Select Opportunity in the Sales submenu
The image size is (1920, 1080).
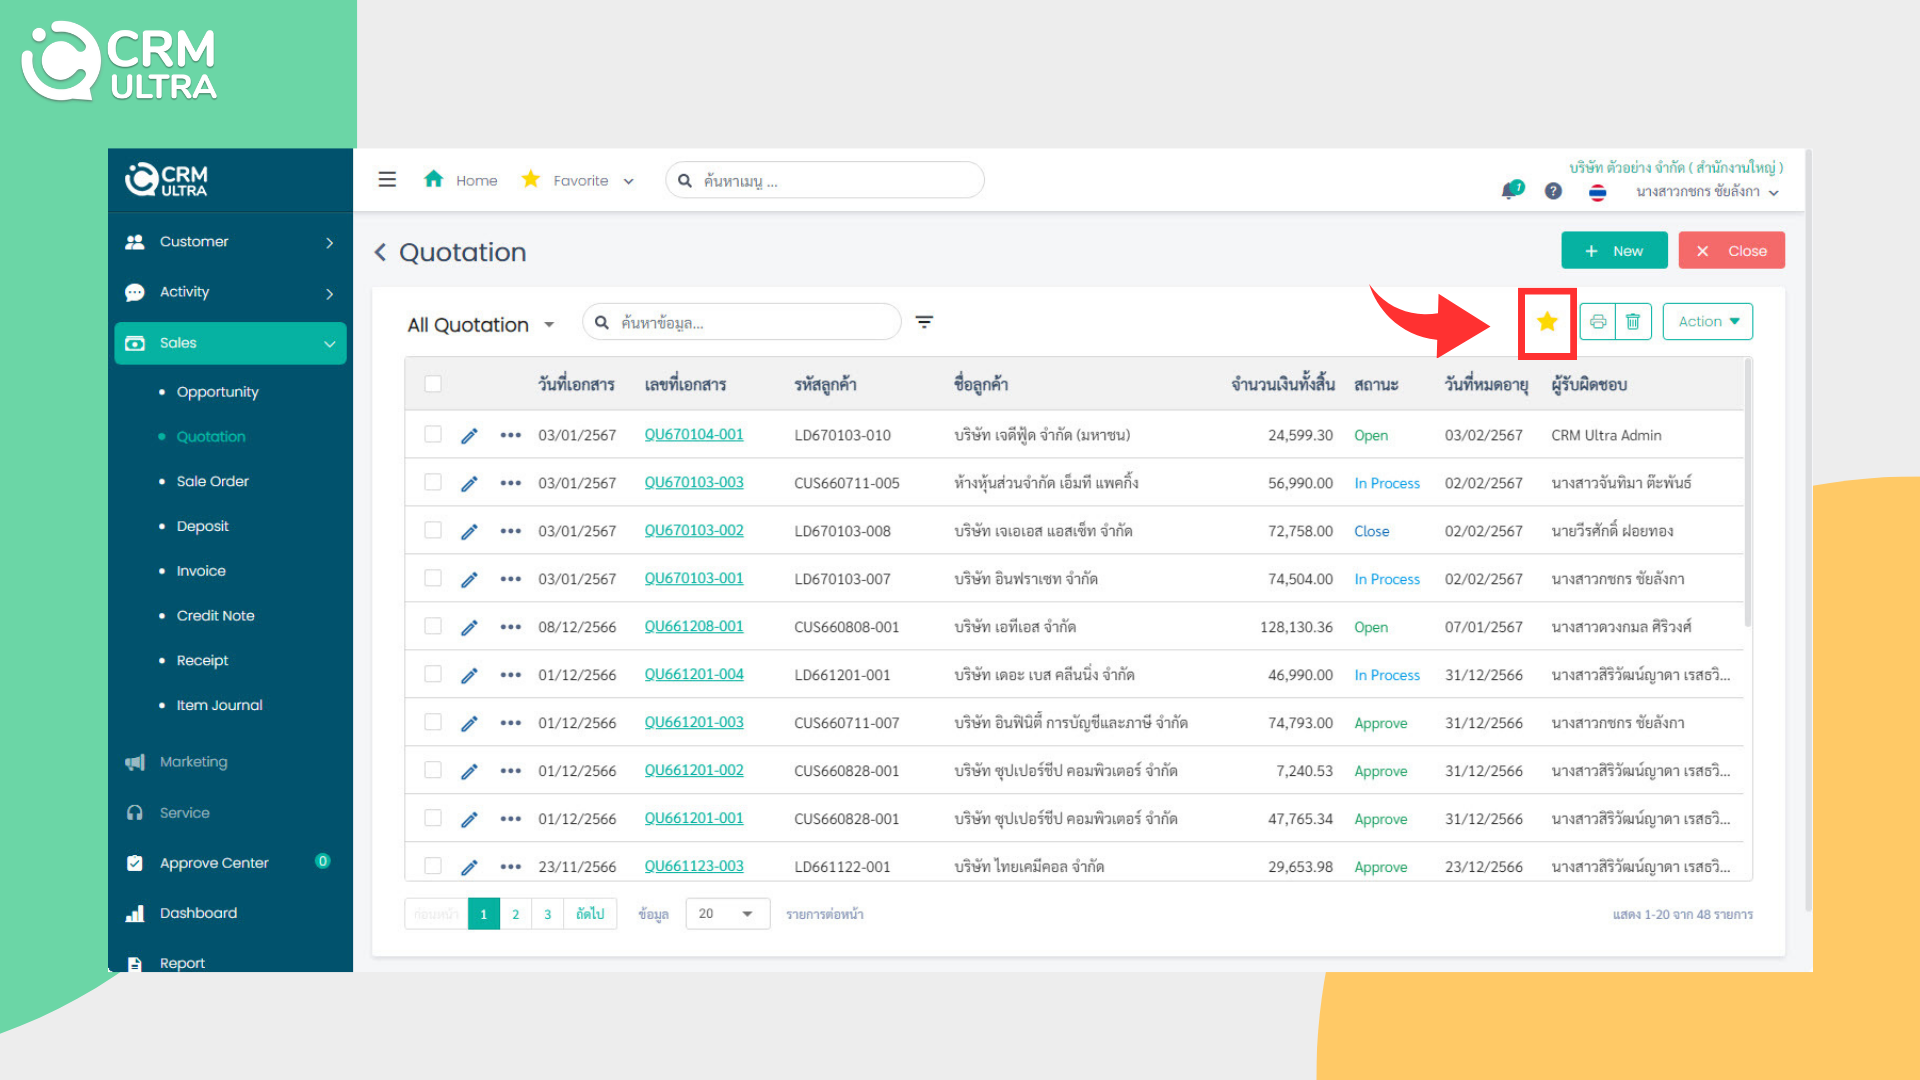217,392
